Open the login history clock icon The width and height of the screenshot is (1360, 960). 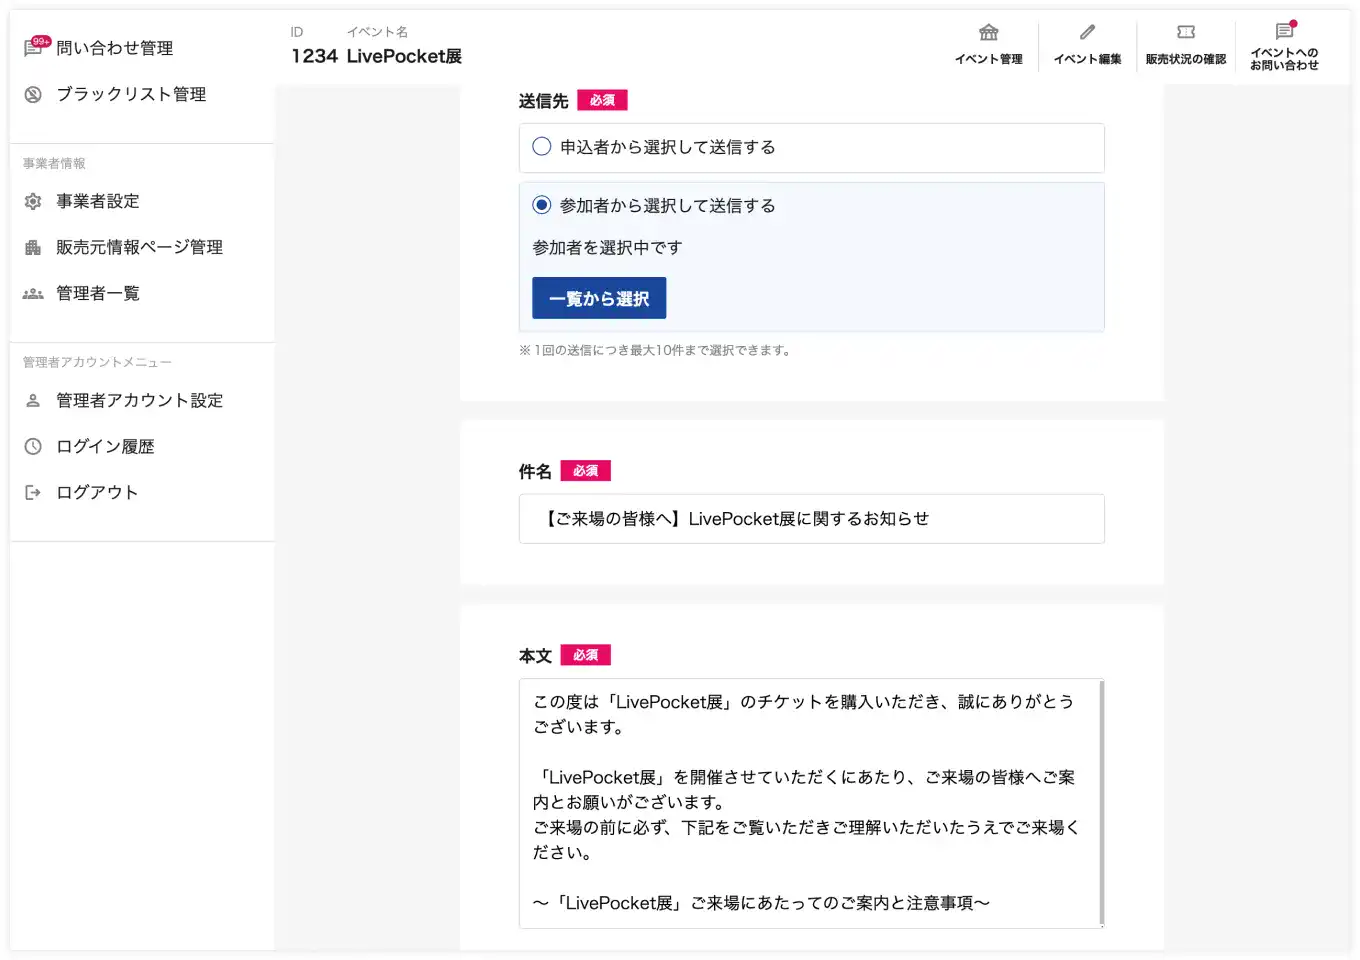pyautogui.click(x=33, y=447)
